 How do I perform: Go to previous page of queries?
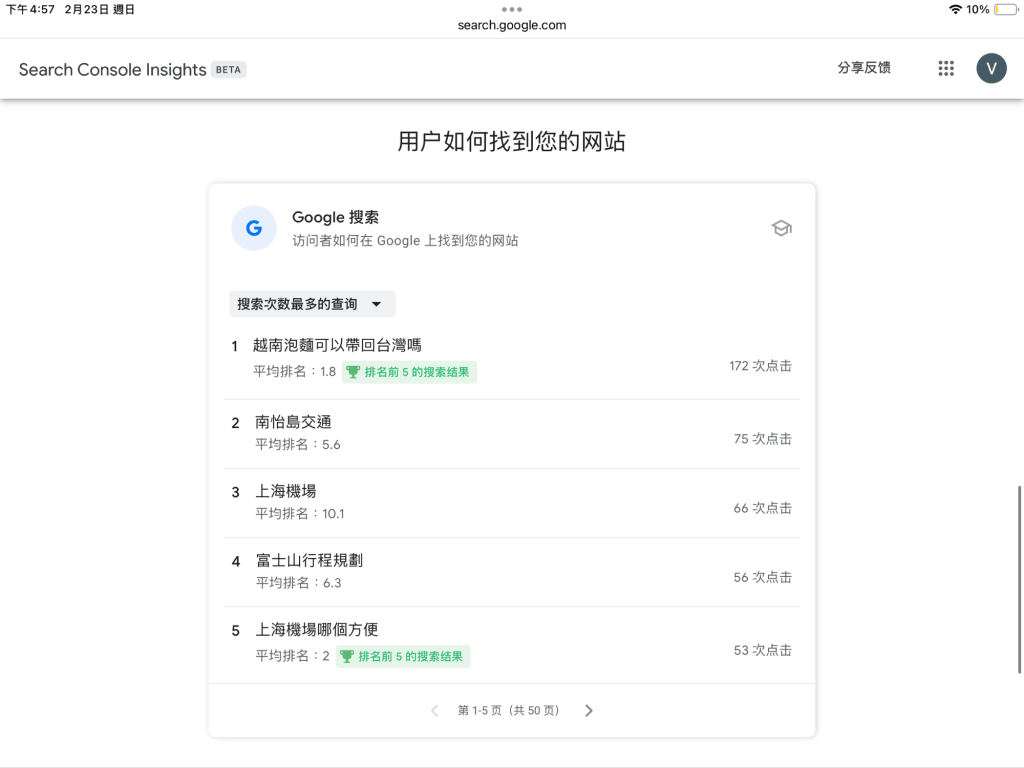coord(434,711)
